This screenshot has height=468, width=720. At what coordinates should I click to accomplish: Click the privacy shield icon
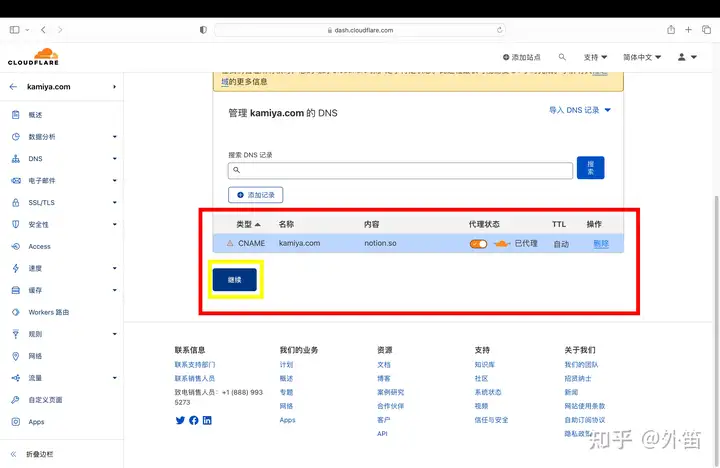203,30
